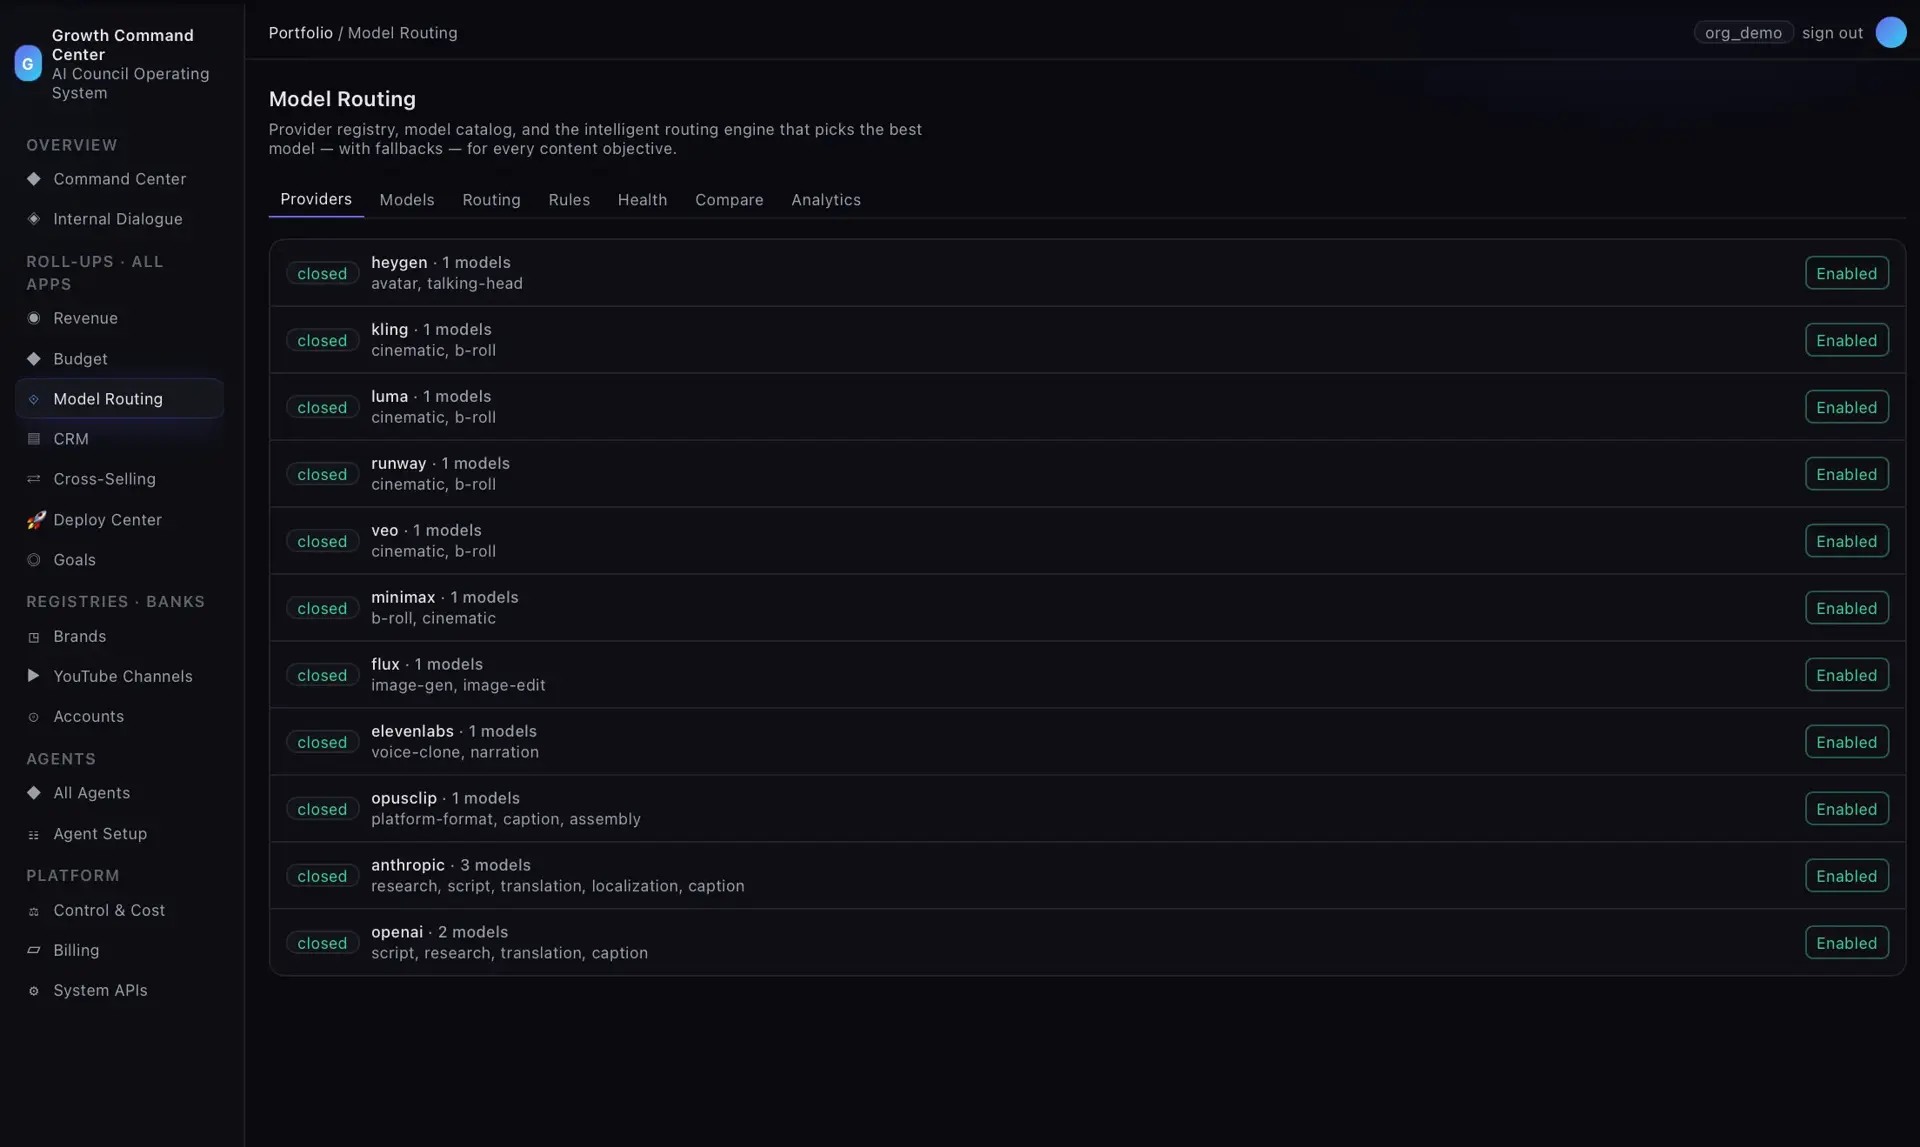Click the CRM grid icon
The image size is (1920, 1147).
pos(34,439)
